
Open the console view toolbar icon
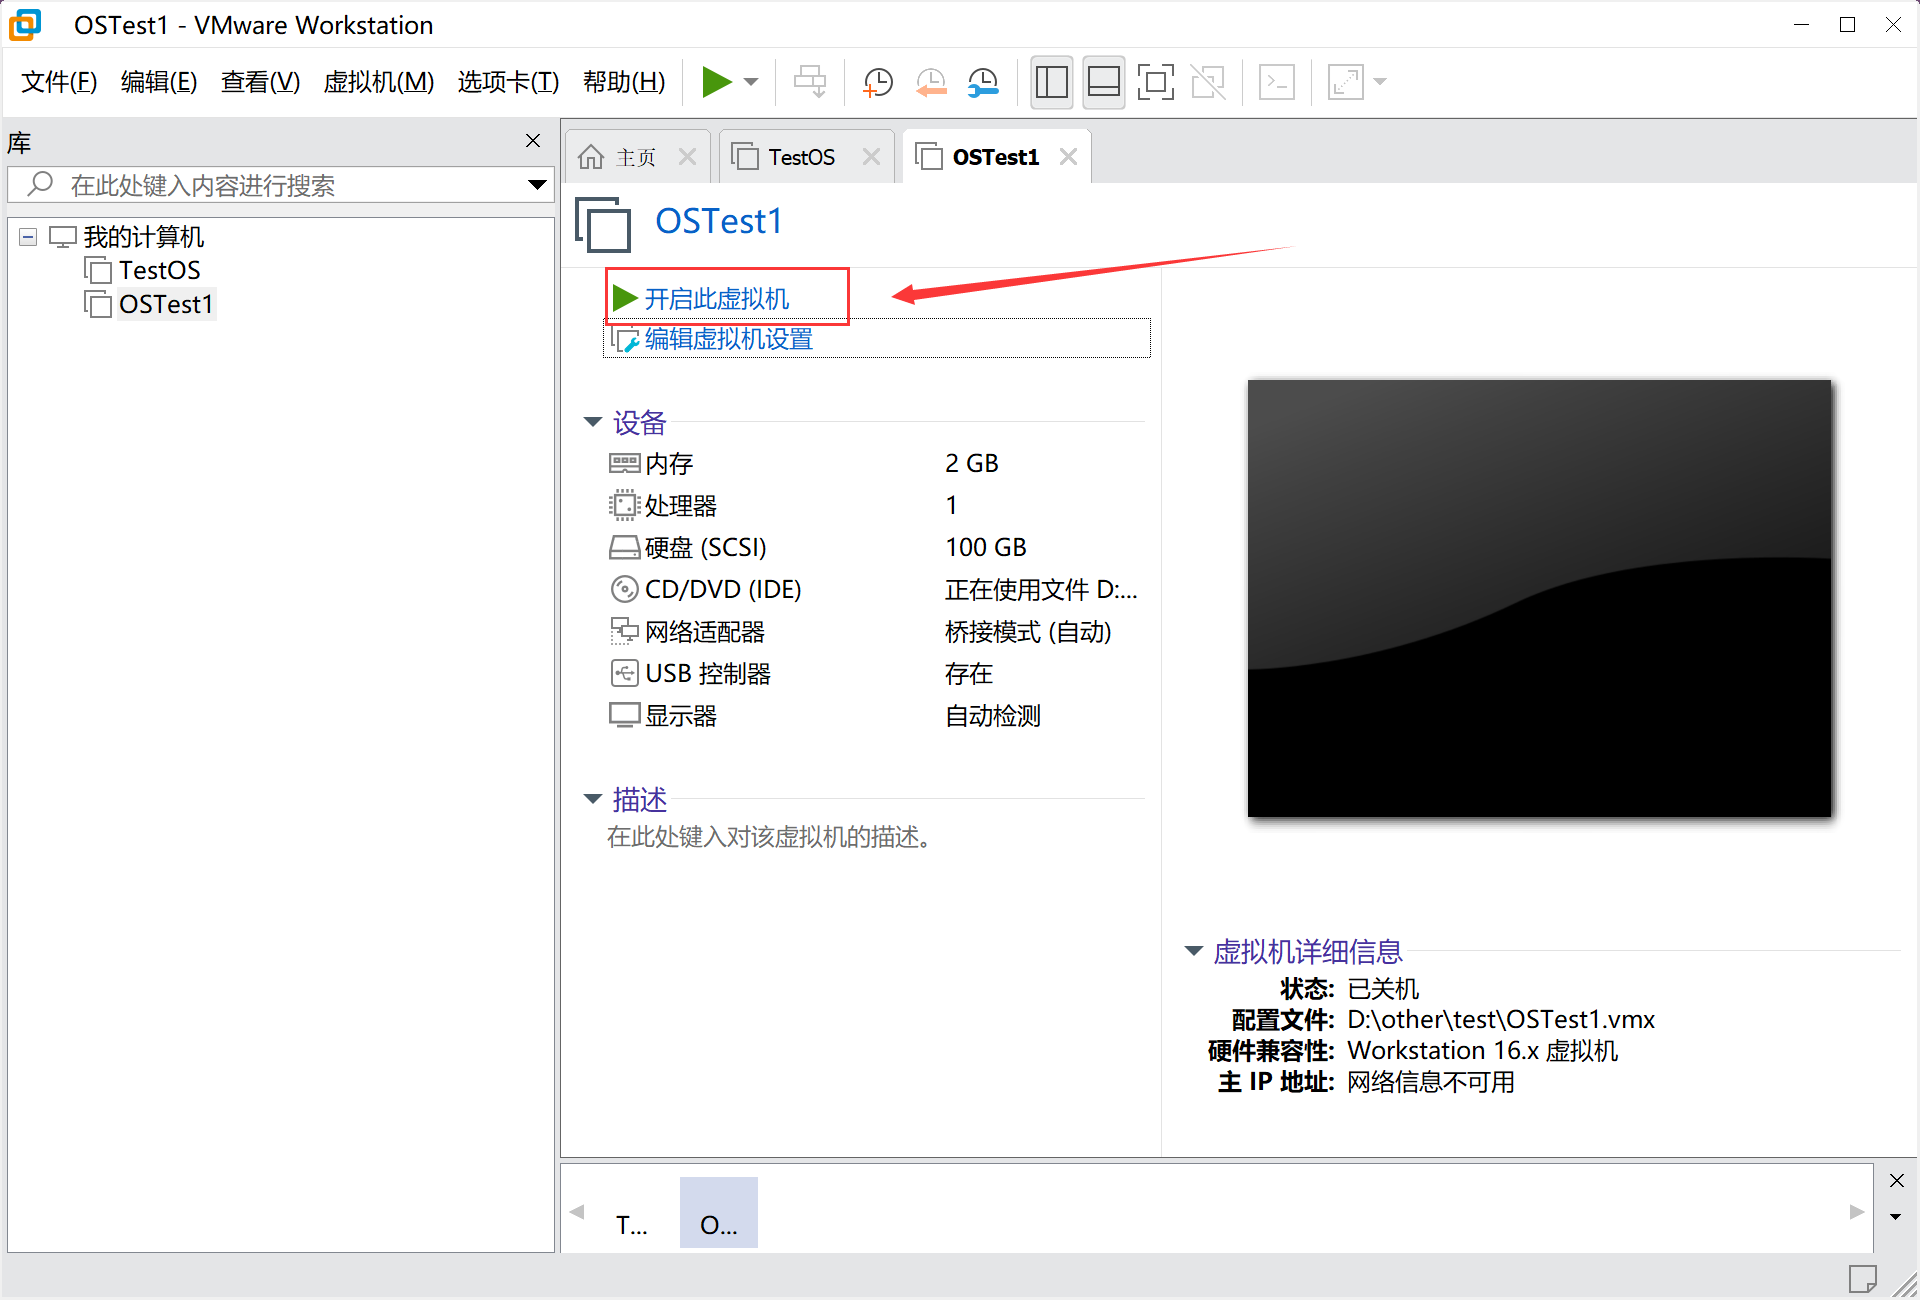(1277, 82)
